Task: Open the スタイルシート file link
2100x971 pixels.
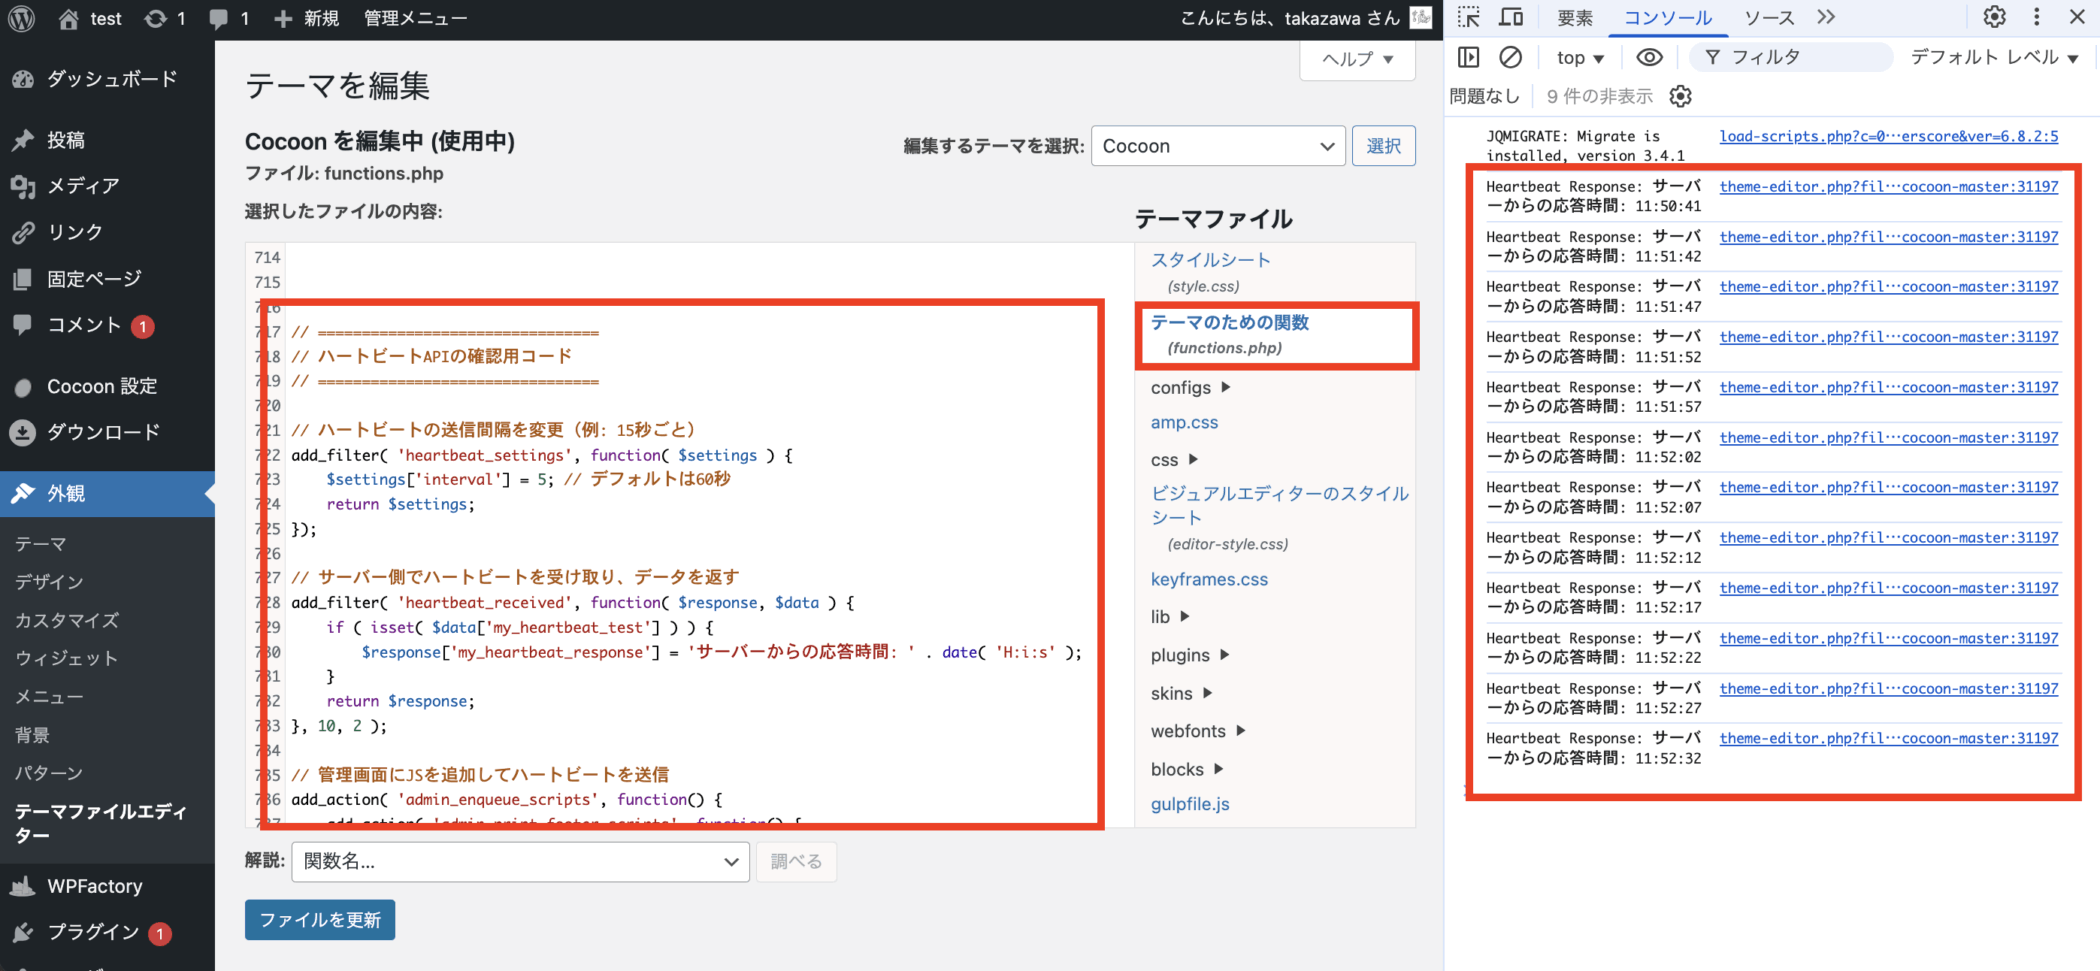Action: [x=1210, y=260]
